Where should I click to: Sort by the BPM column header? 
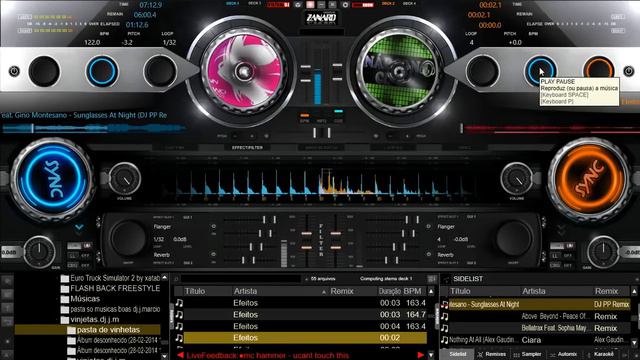[x=412, y=291]
